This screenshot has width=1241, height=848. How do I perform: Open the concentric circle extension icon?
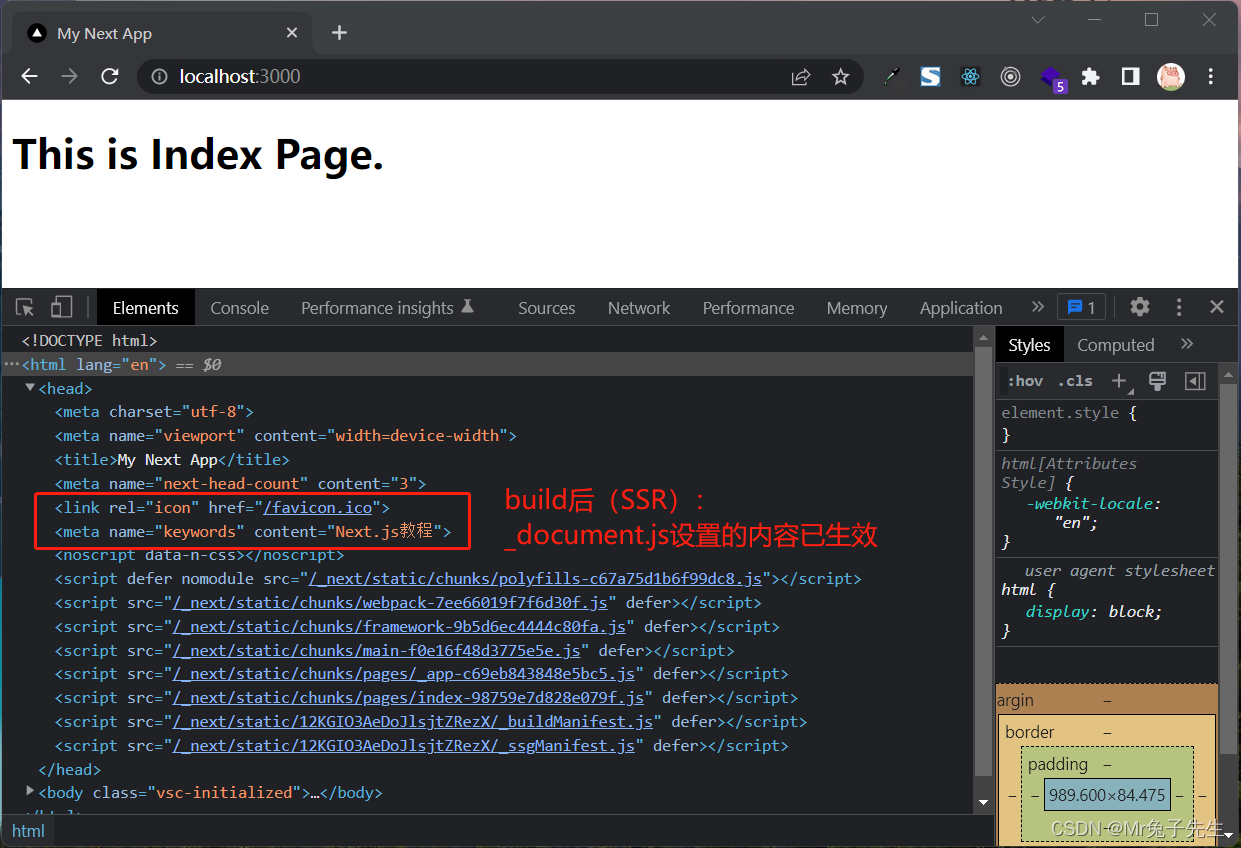[1010, 77]
